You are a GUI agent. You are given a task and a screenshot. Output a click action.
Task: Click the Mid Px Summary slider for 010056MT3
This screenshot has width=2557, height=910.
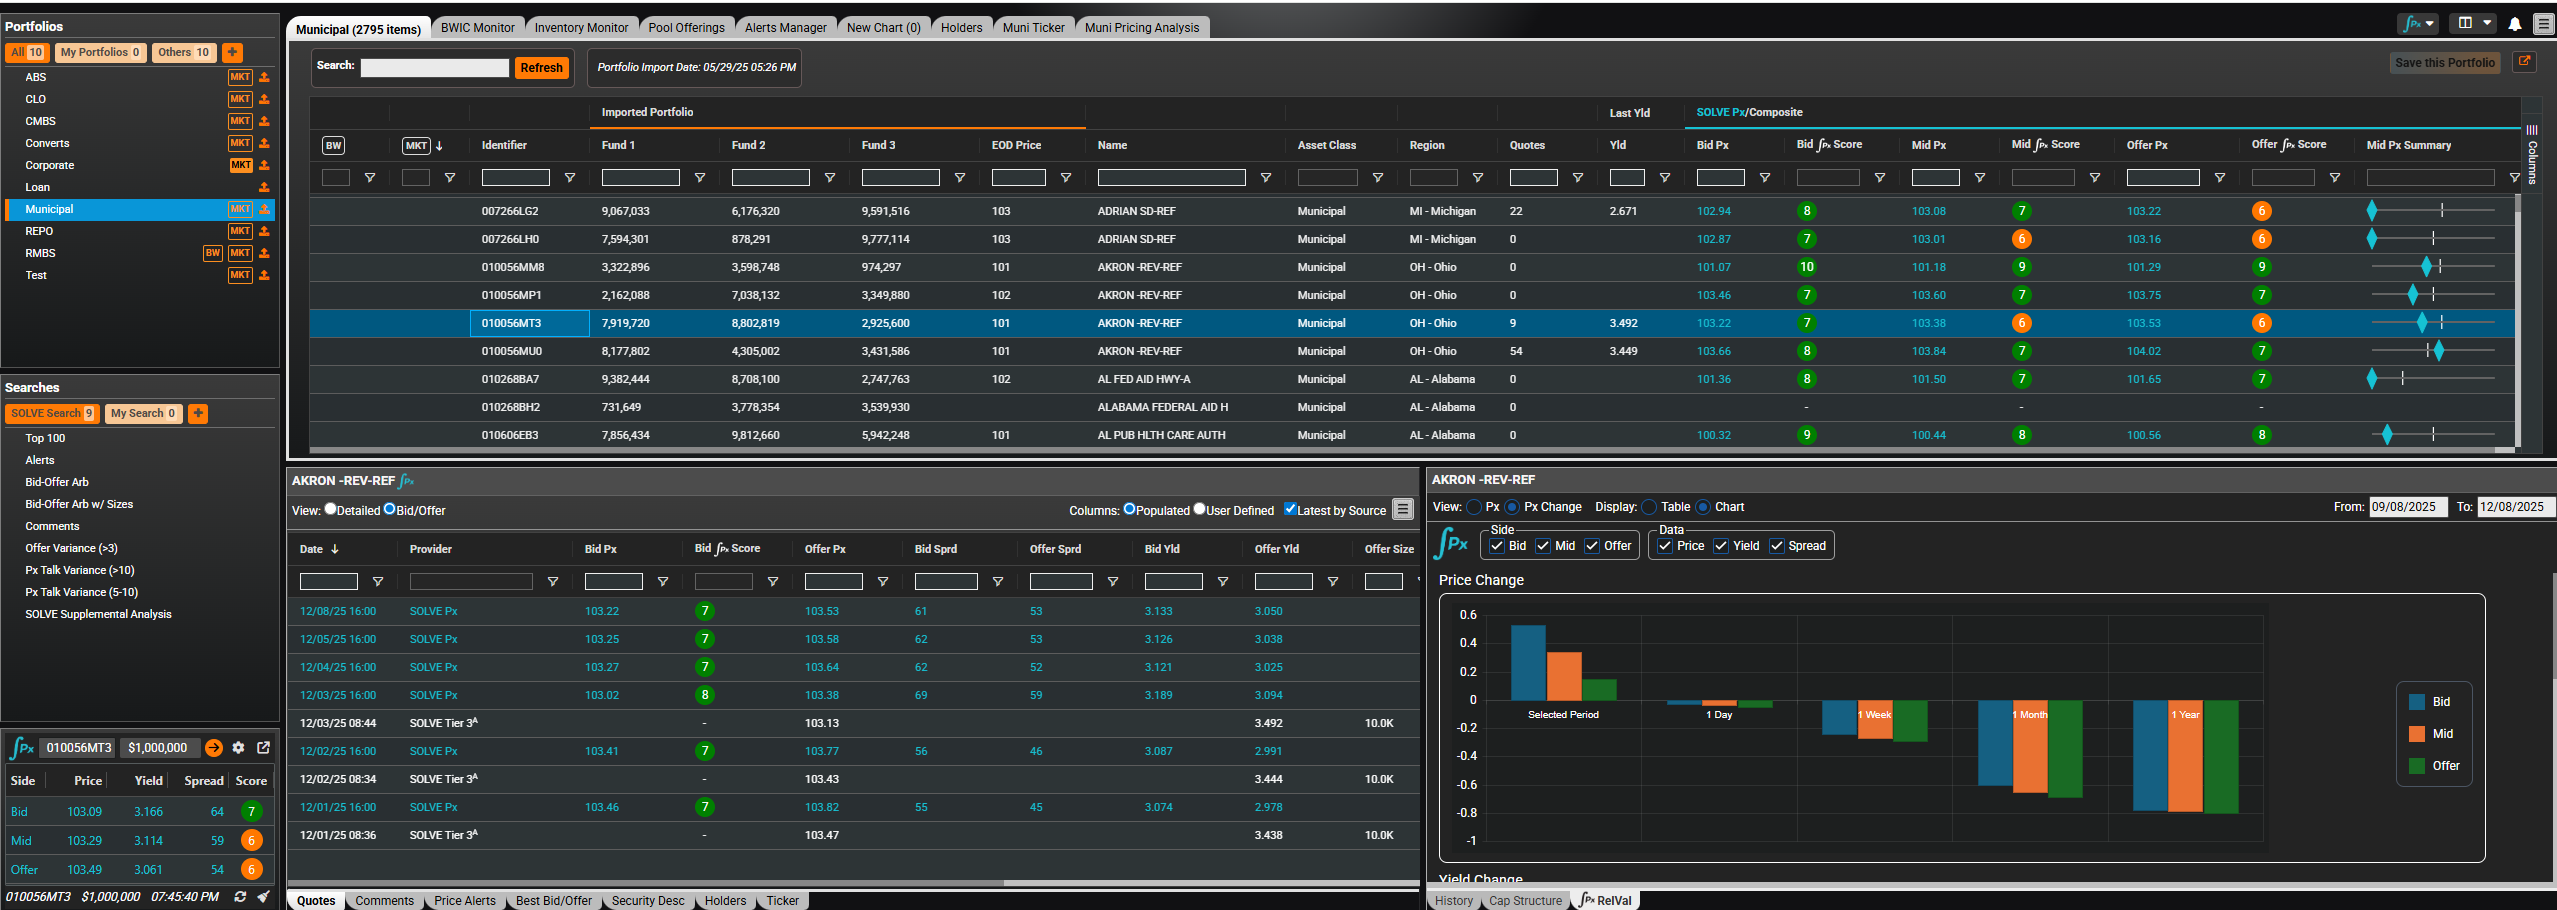tap(2431, 323)
